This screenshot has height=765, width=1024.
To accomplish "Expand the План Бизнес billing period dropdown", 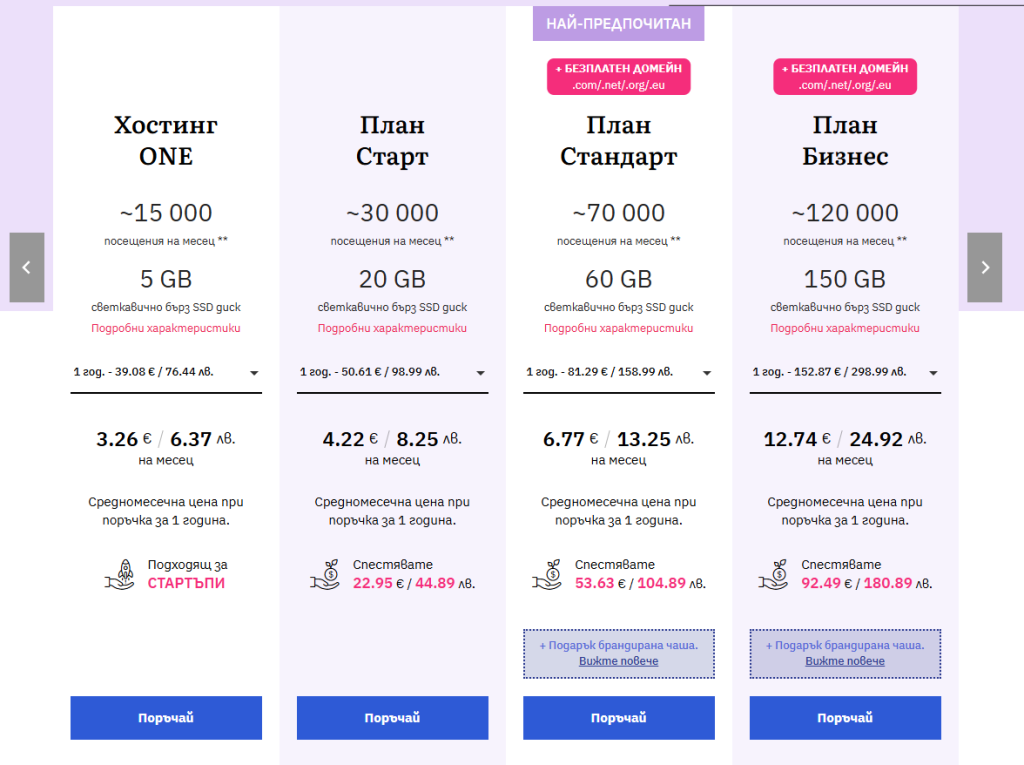I will click(845, 373).
